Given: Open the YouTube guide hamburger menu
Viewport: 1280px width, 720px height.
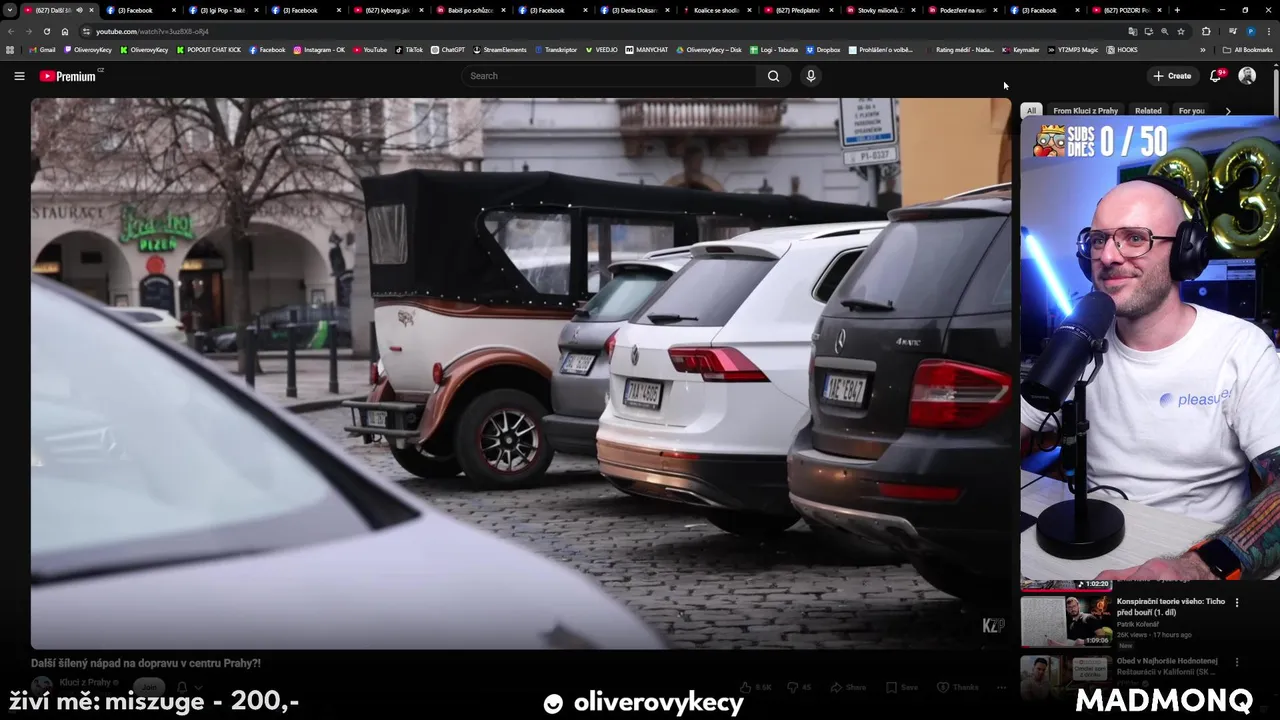Looking at the screenshot, I should 19,76.
